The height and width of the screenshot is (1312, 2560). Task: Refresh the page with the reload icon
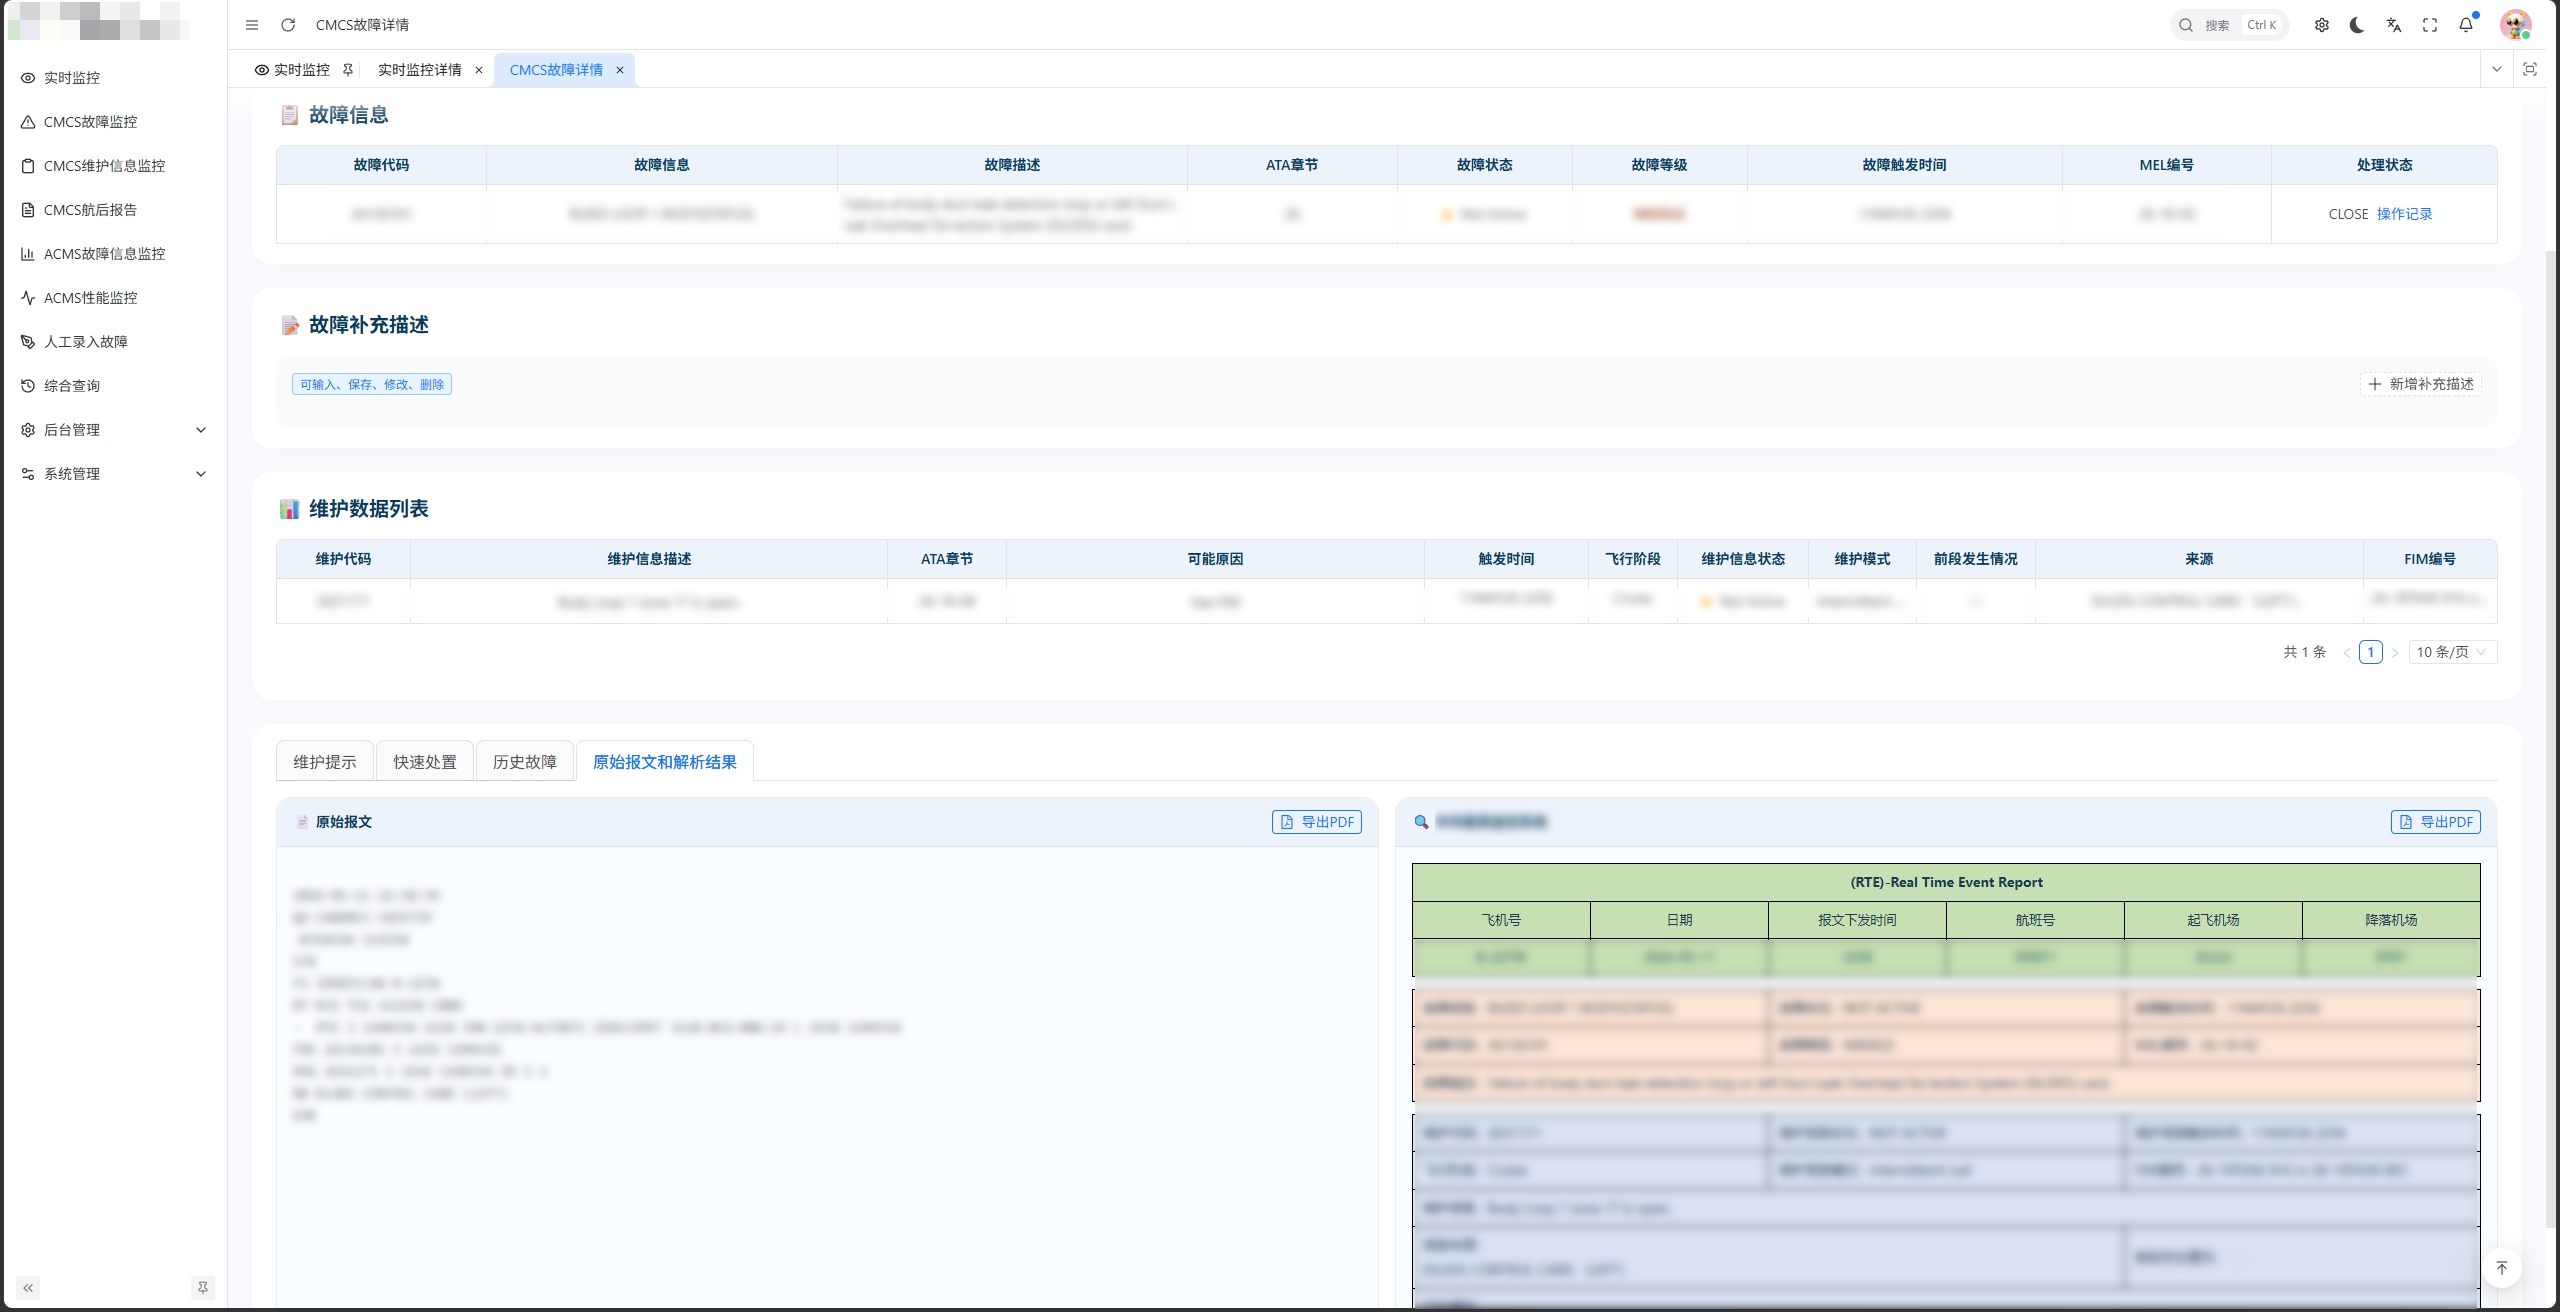288,25
